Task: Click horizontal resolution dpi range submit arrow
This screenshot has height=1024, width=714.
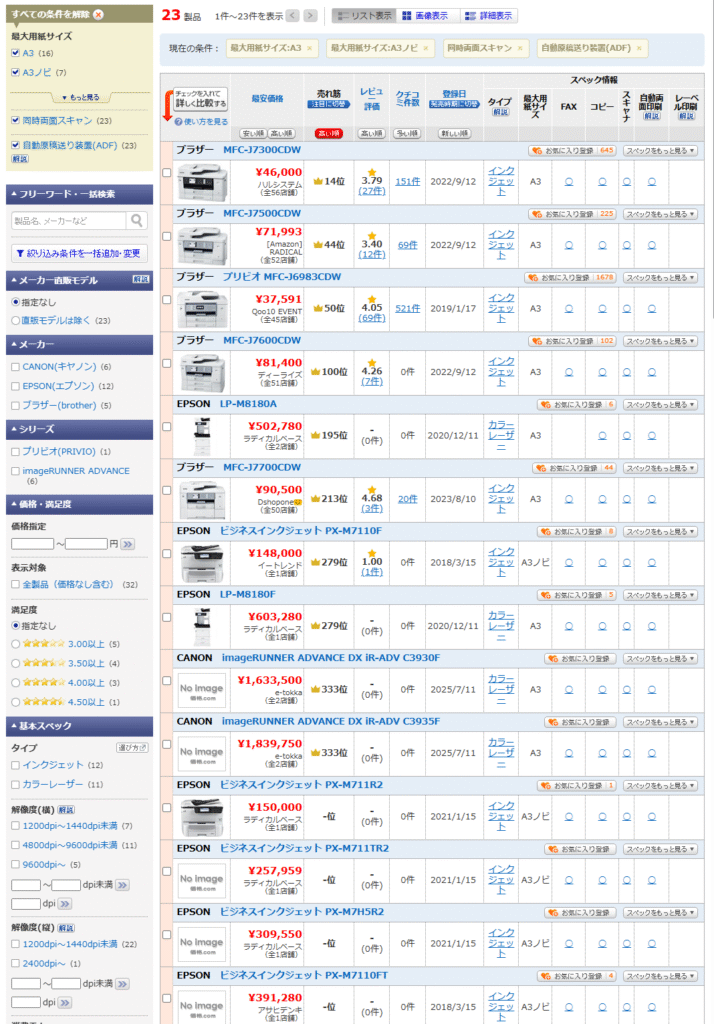Action: click(122, 885)
